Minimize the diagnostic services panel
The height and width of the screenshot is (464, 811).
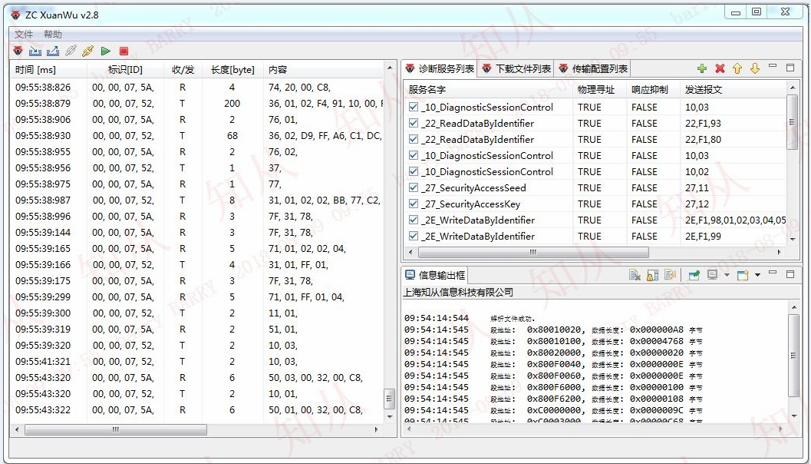point(773,66)
